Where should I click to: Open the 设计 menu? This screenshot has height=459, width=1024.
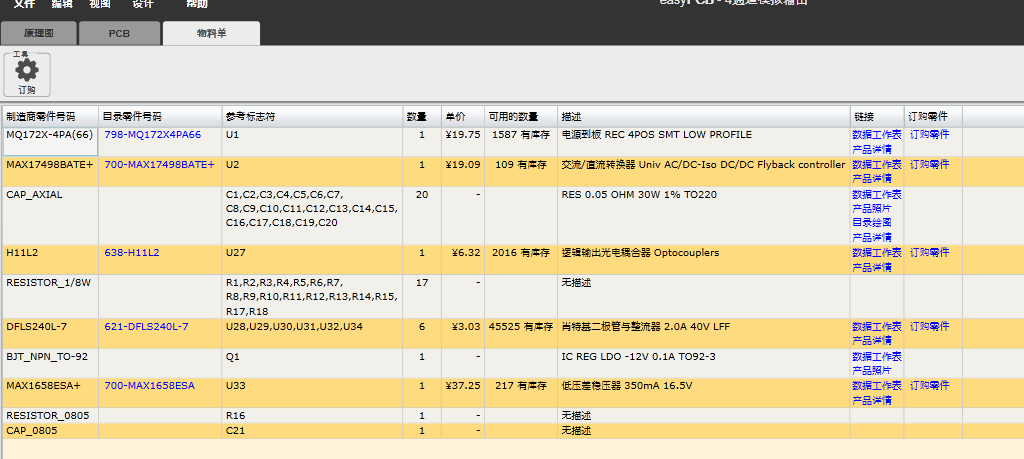(x=143, y=3)
